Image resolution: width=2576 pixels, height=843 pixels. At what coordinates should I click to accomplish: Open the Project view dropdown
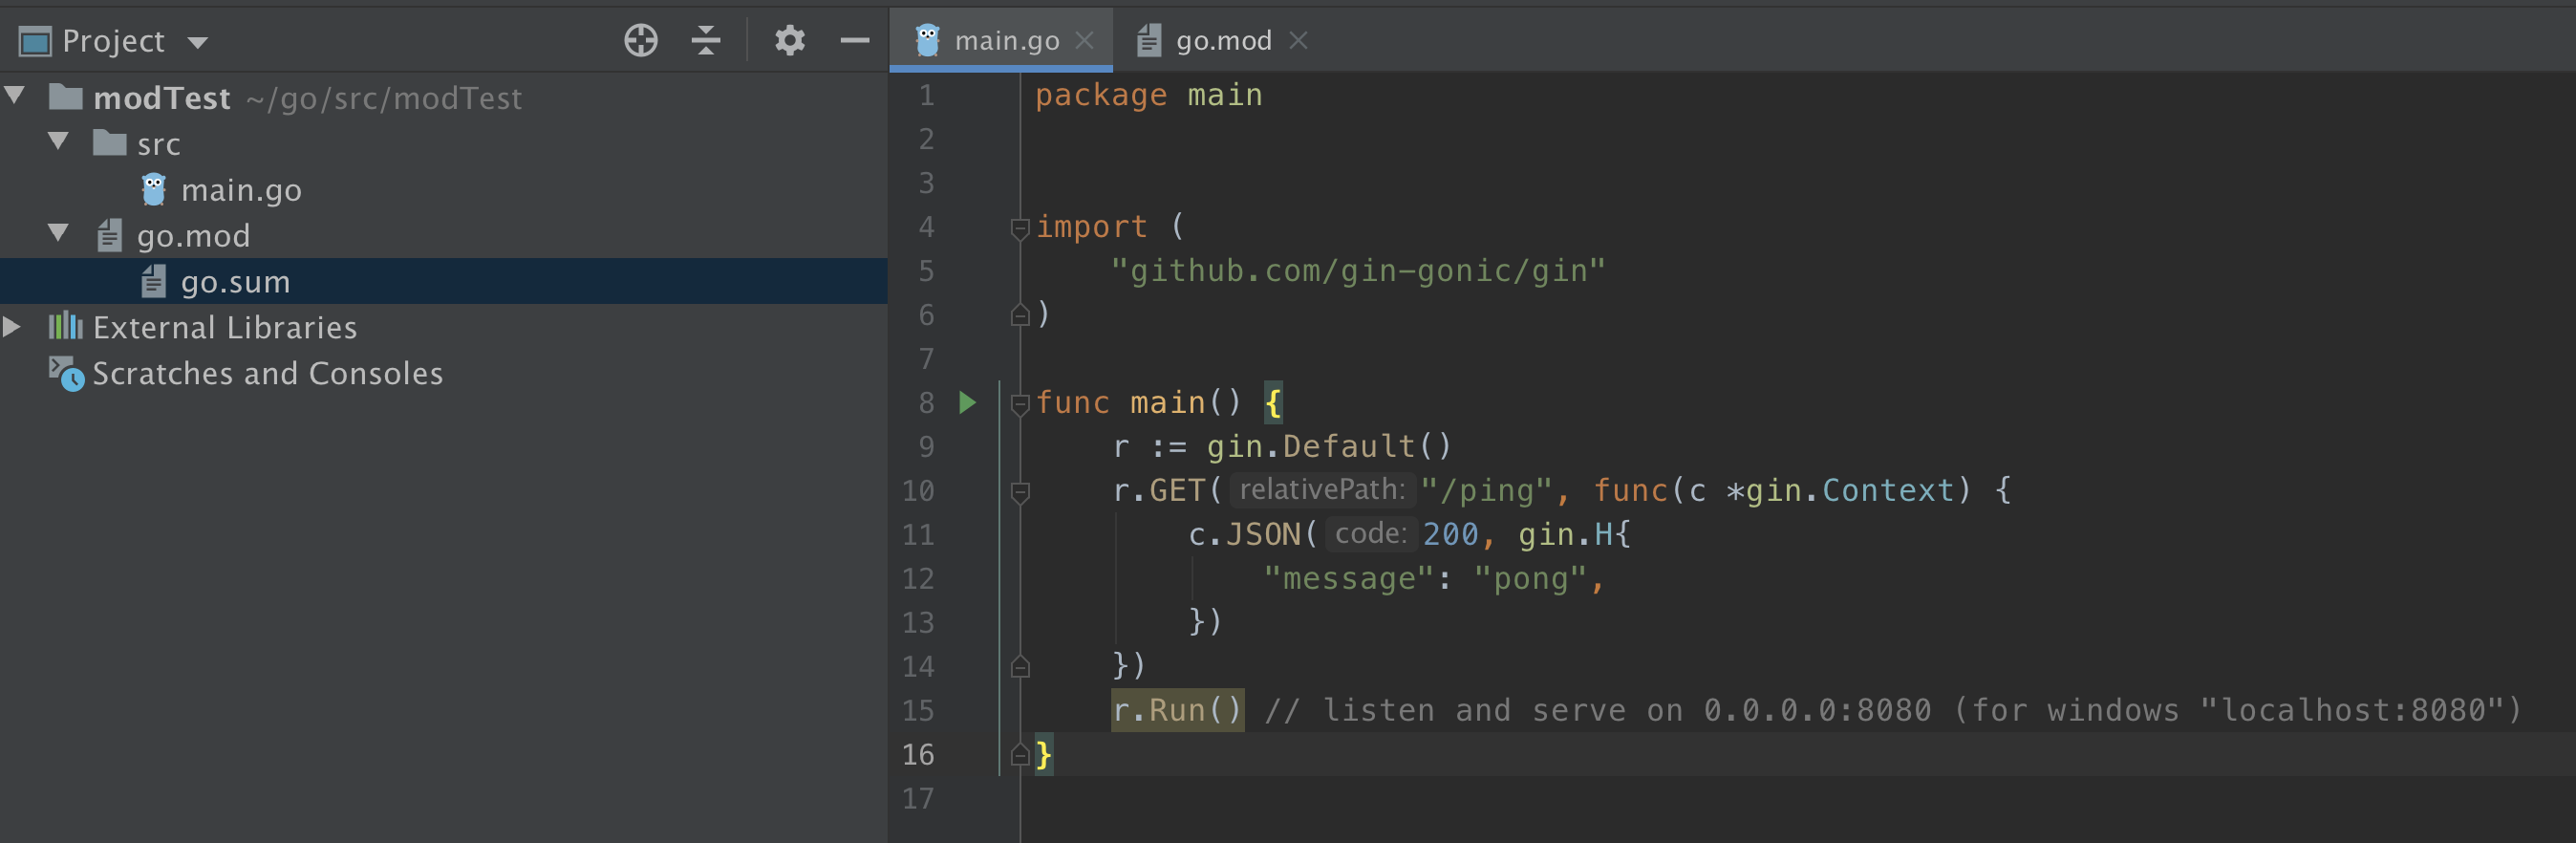pos(197,42)
